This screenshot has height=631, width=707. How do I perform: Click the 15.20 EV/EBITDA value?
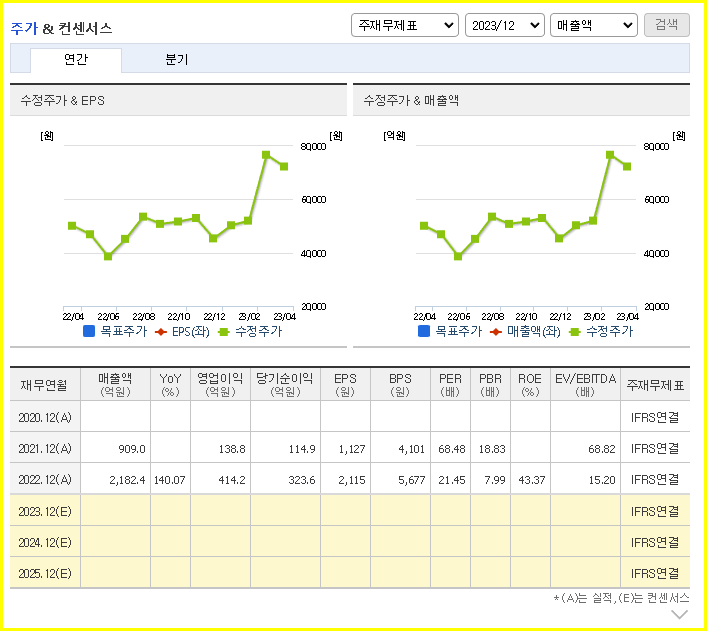point(602,480)
